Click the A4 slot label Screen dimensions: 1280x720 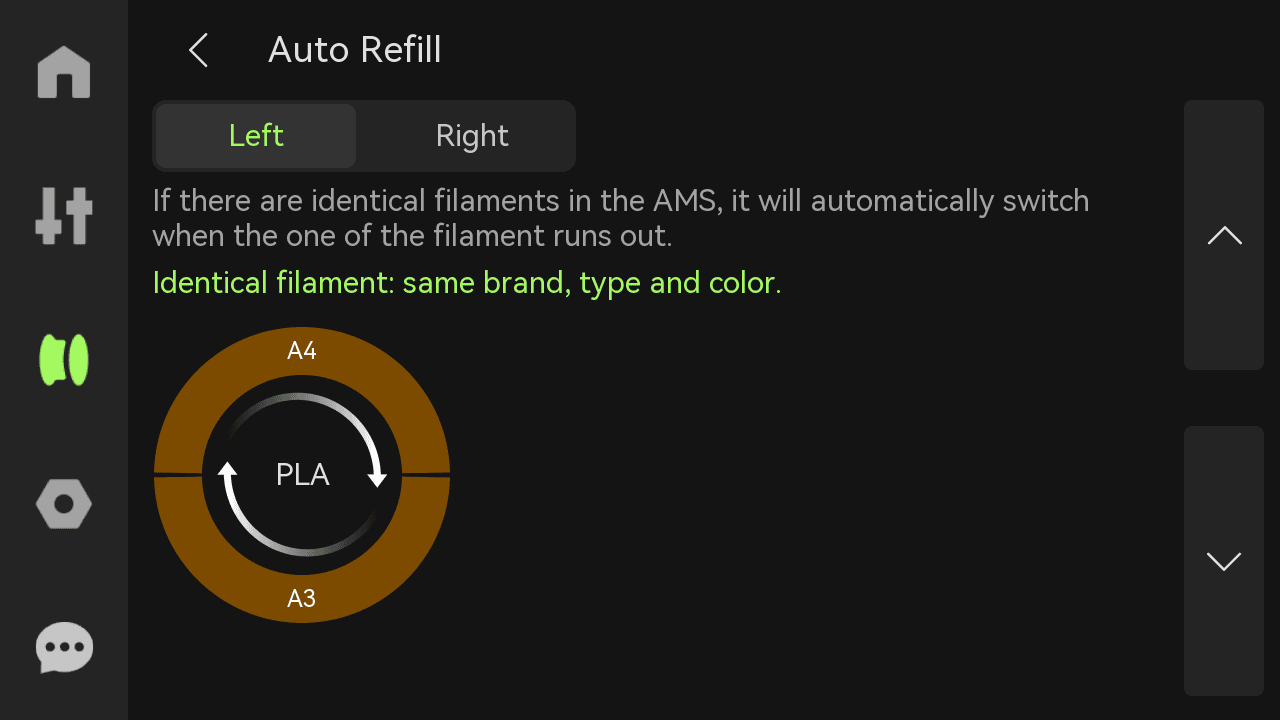tap(302, 350)
